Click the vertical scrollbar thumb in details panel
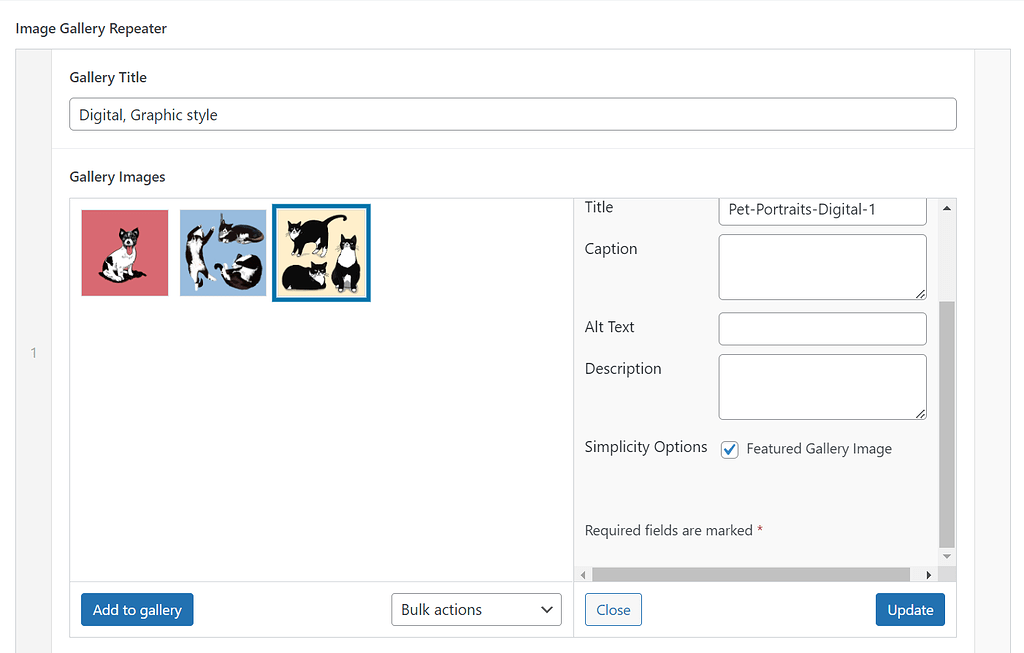The height and width of the screenshot is (653, 1024). (947, 424)
